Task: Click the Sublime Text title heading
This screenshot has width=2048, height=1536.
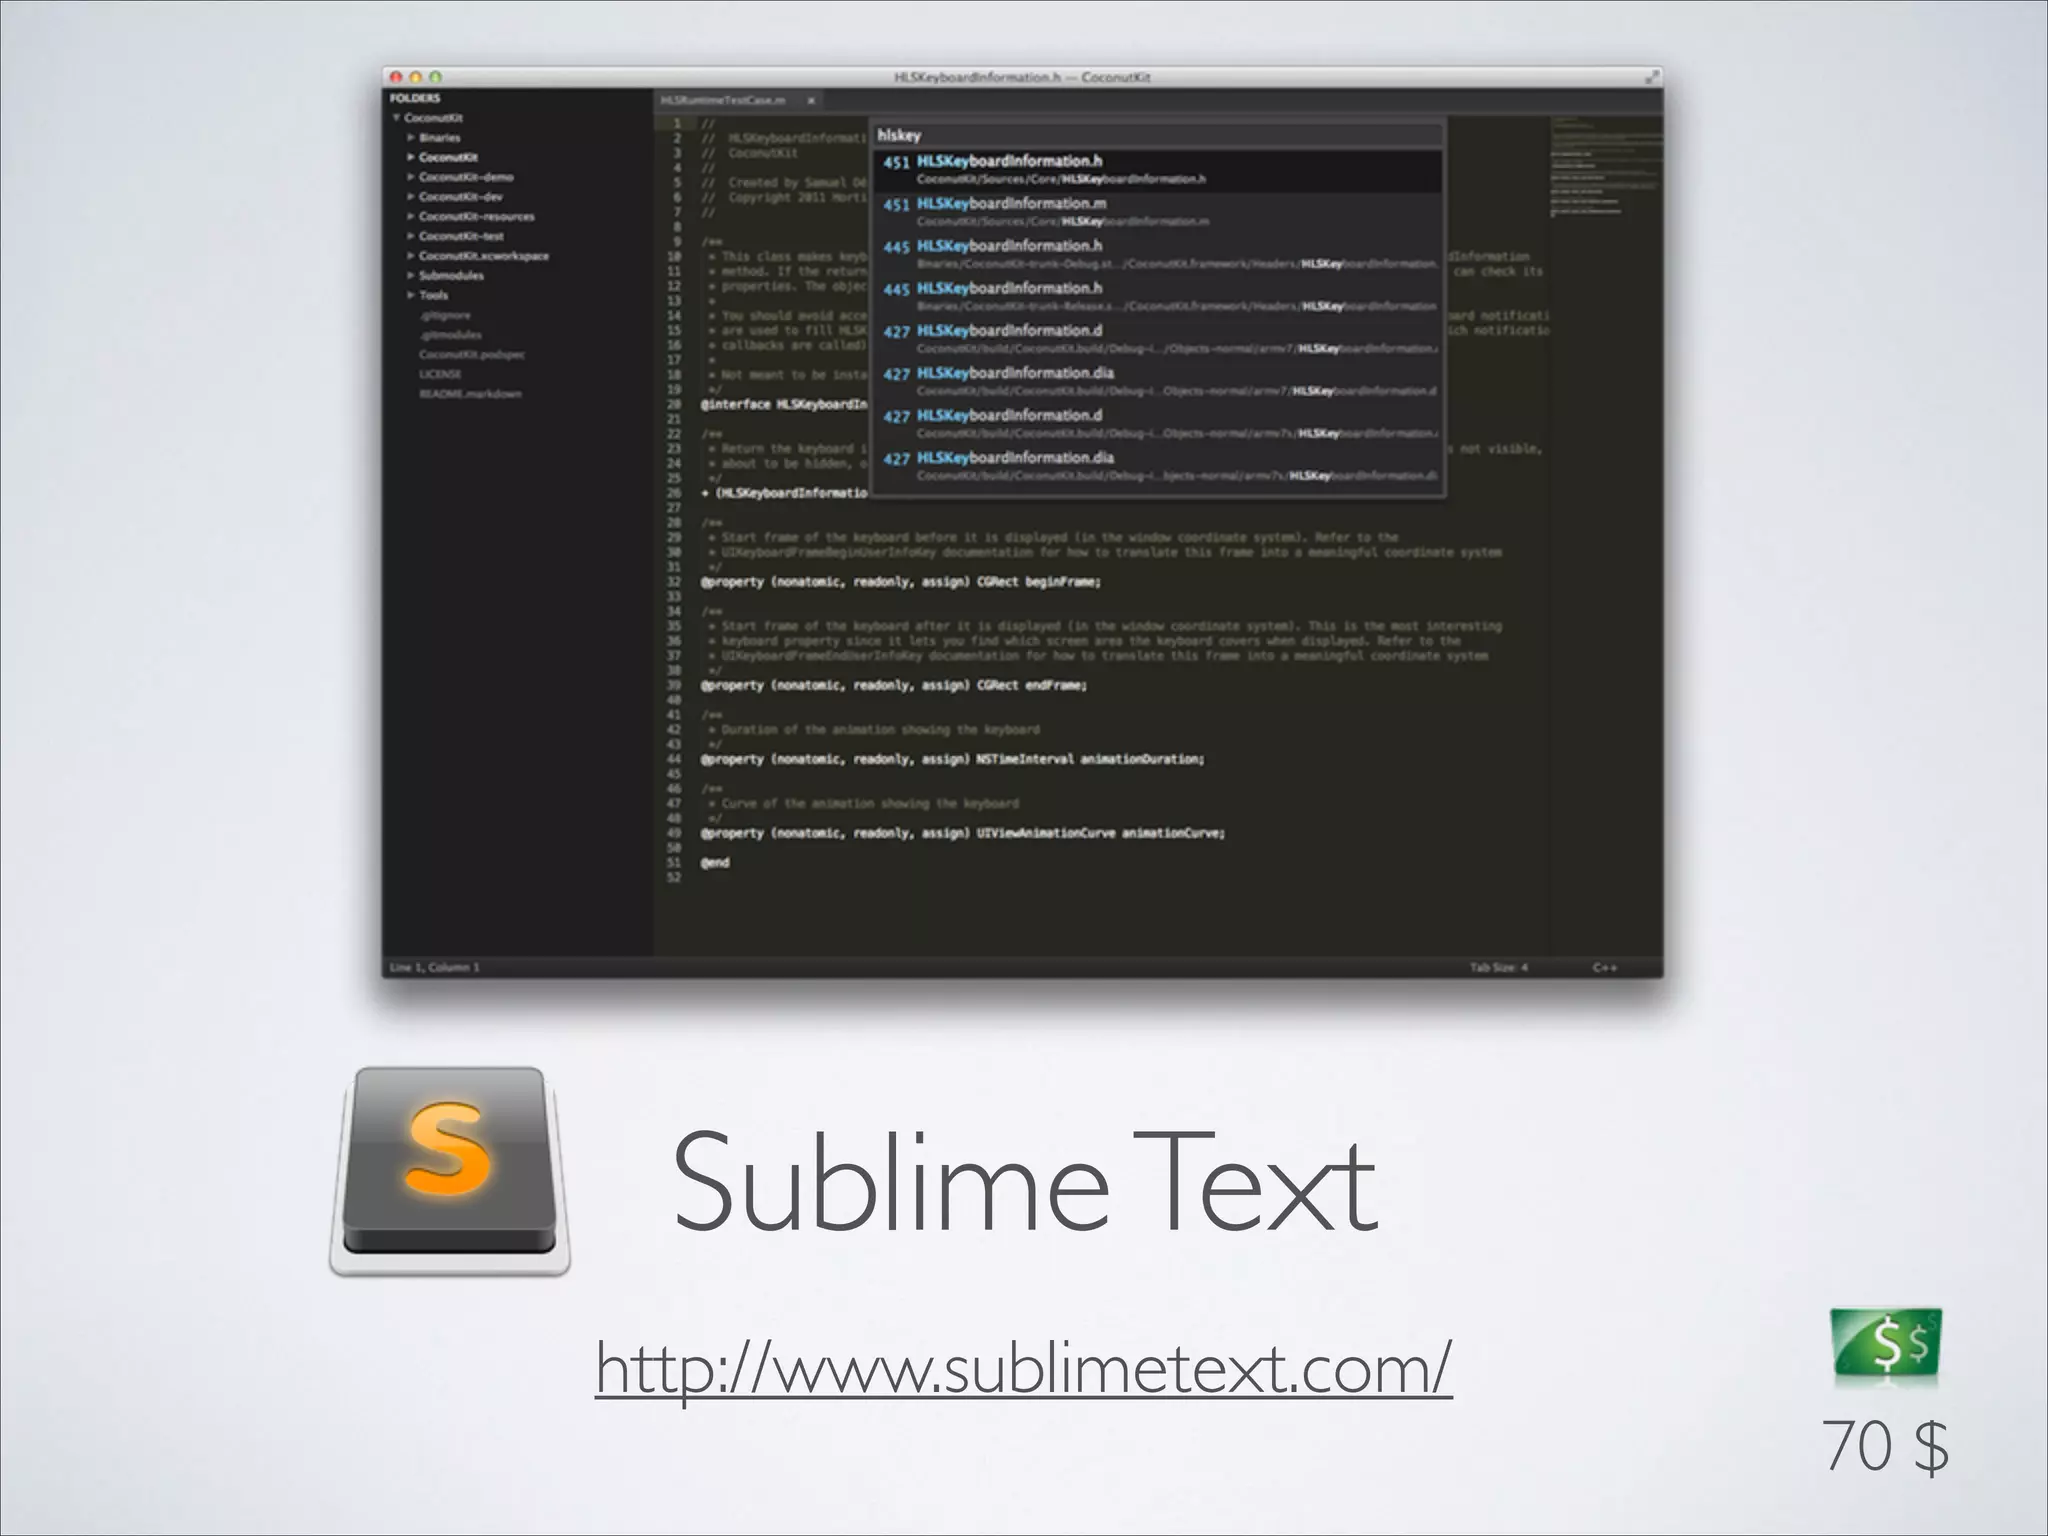Action: tap(1025, 1183)
